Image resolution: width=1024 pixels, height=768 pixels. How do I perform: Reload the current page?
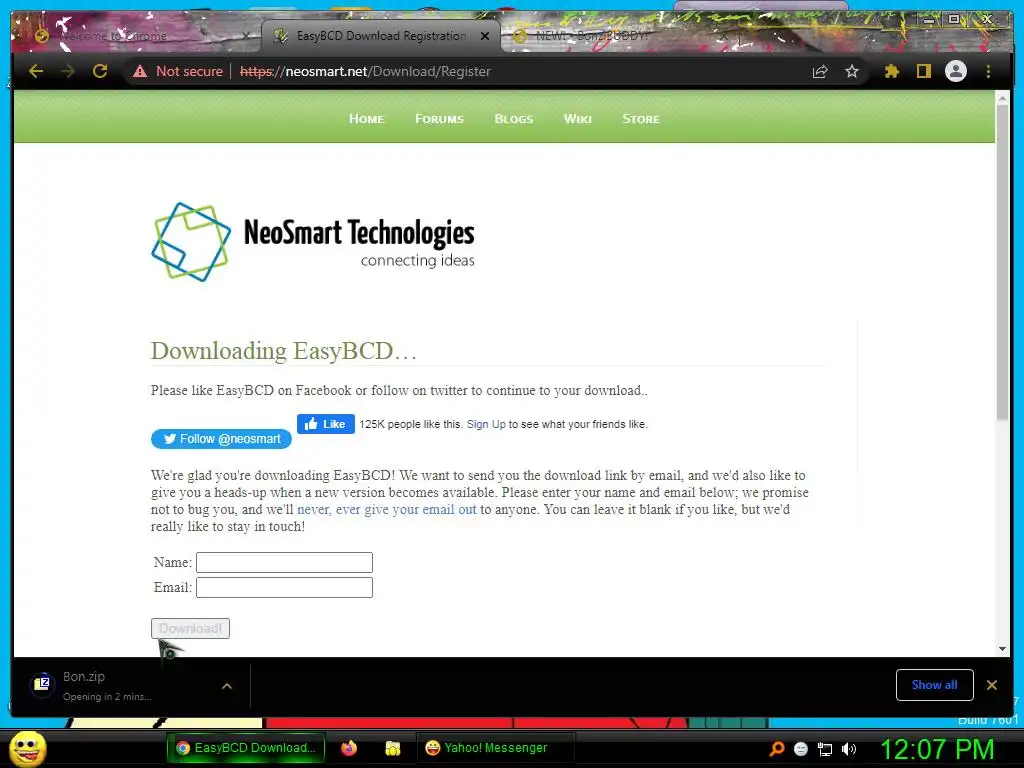(100, 71)
